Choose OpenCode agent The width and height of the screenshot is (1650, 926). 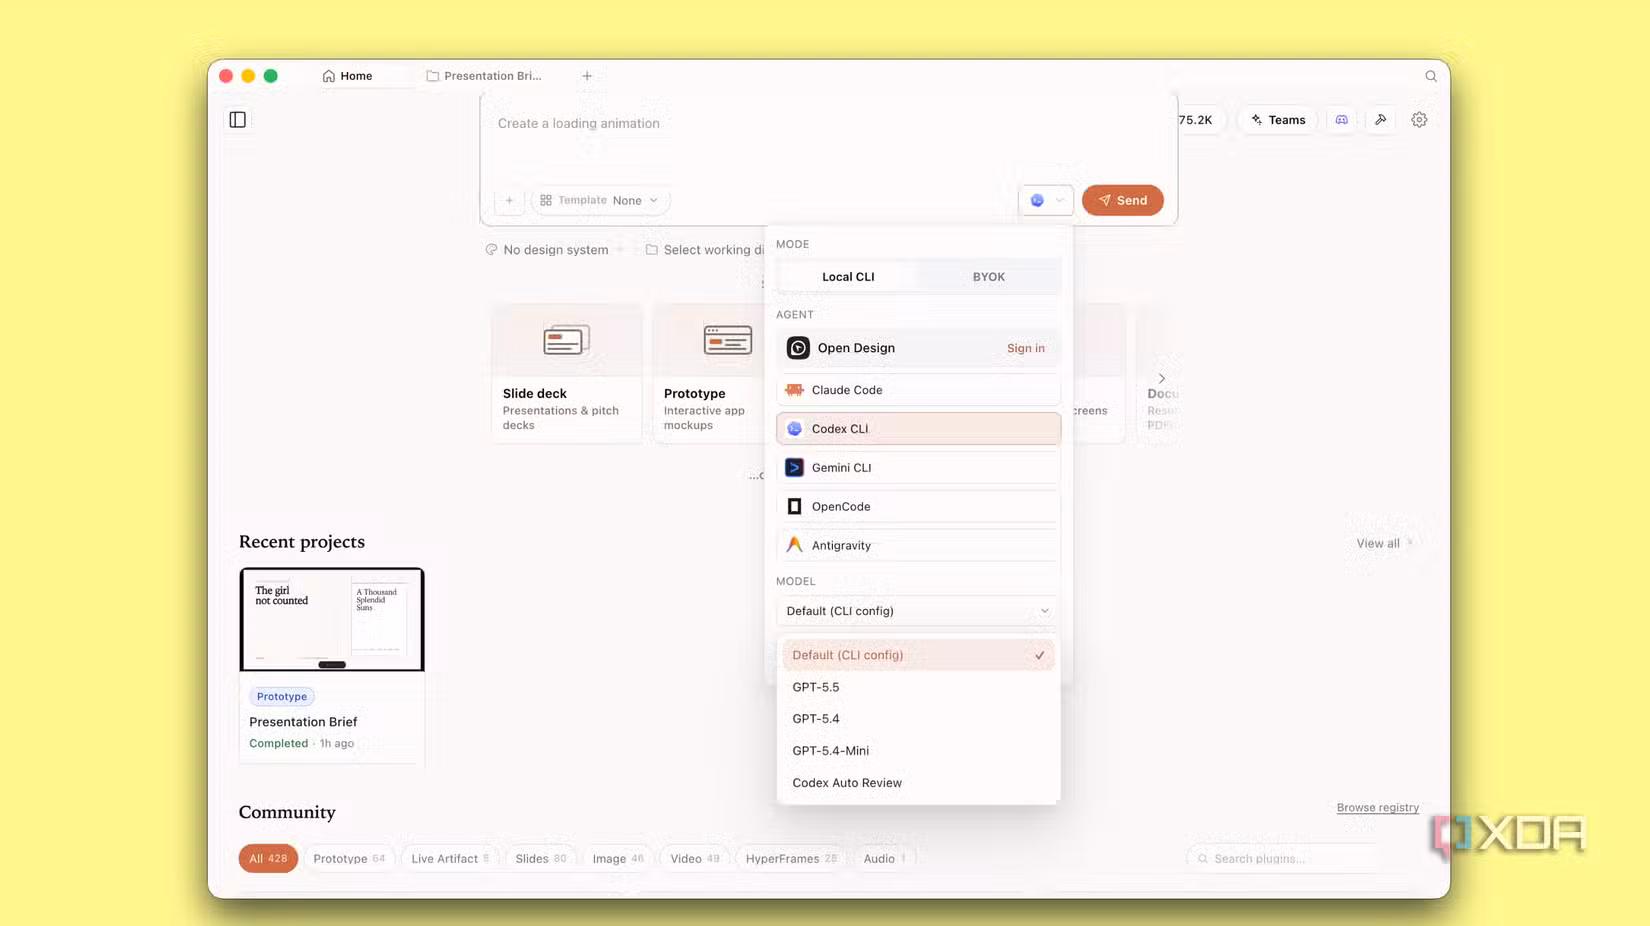pos(918,507)
